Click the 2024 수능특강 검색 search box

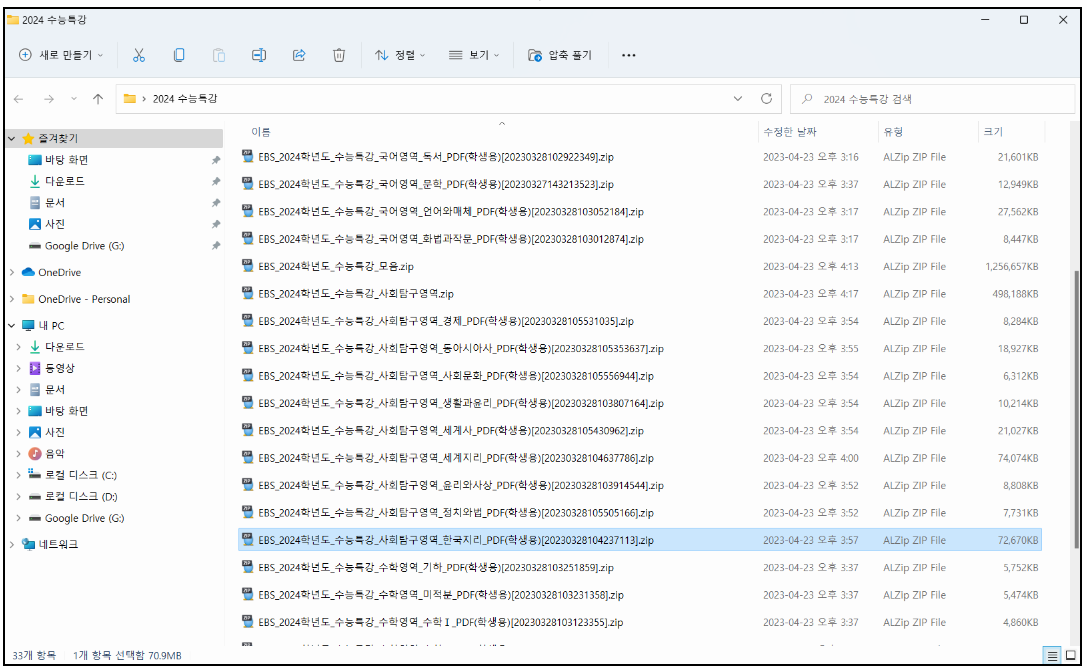(932, 99)
